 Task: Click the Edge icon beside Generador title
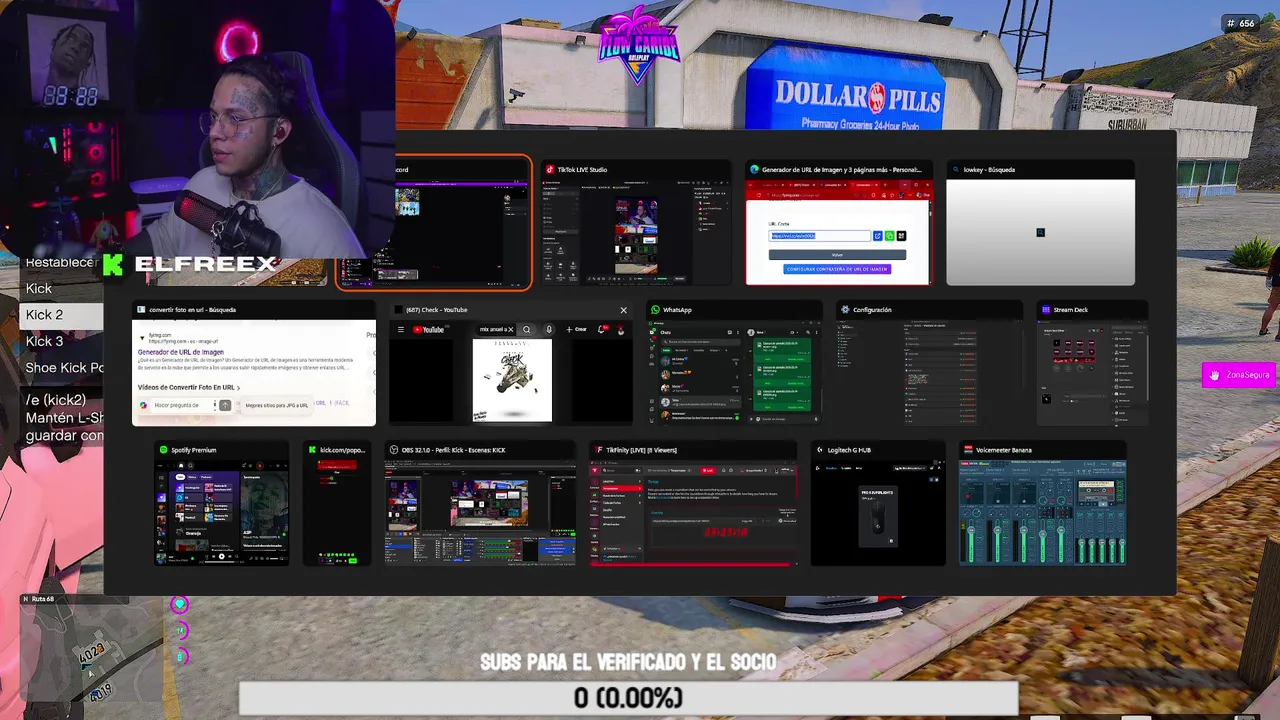point(755,170)
